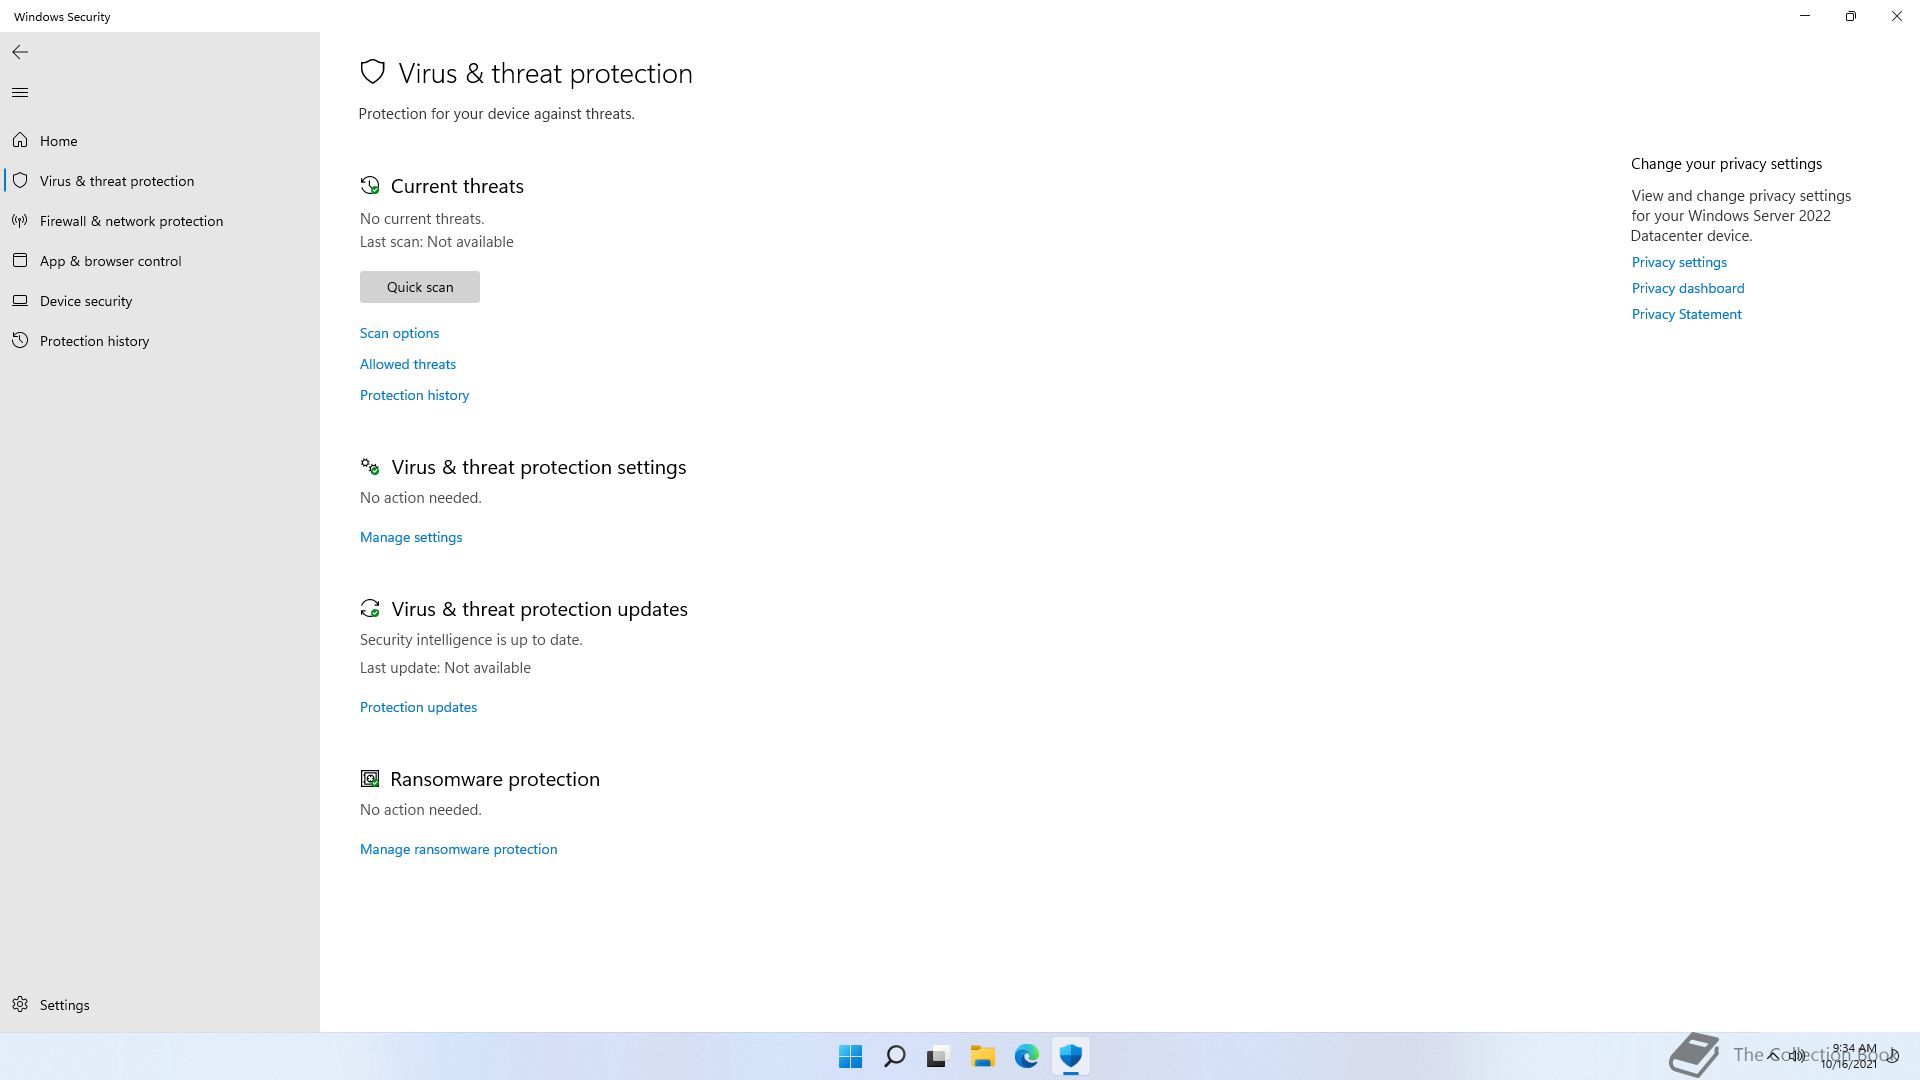This screenshot has height=1080, width=1920.
Task: Click the Current threats scan icon
Action: tap(370, 185)
